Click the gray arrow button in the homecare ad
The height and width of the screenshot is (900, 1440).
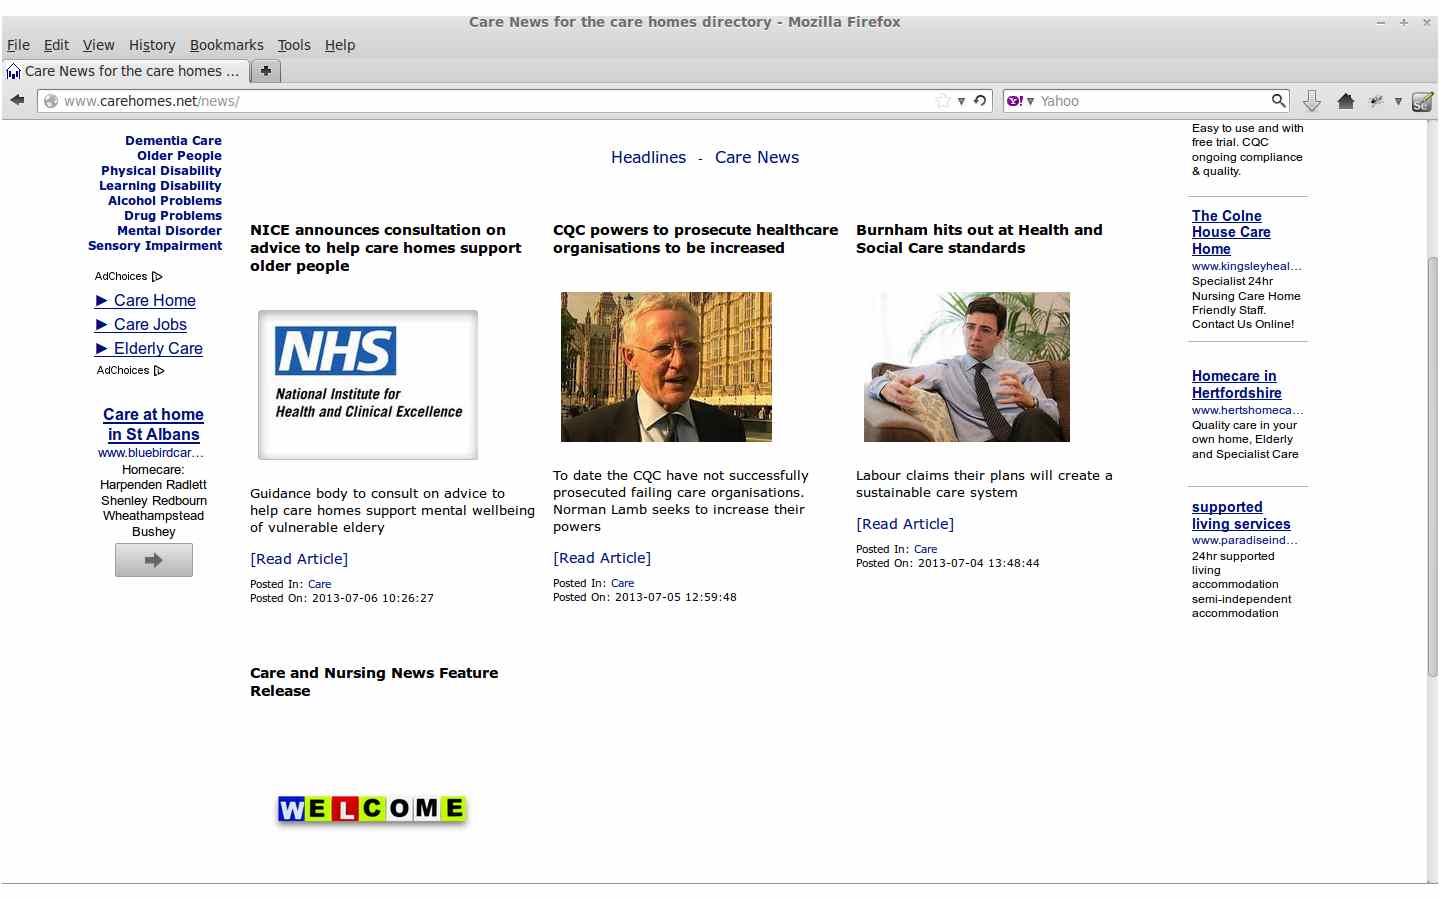click(153, 560)
